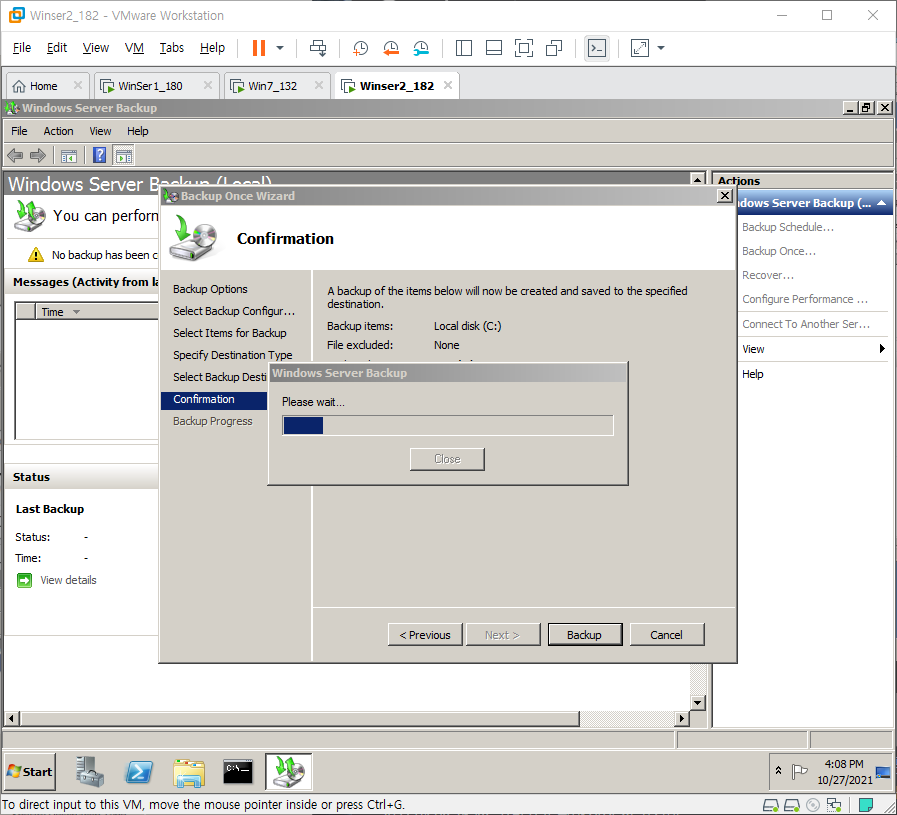This screenshot has height=815, width=897.
Task: Click Help in the Actions pane
Action: click(x=753, y=374)
